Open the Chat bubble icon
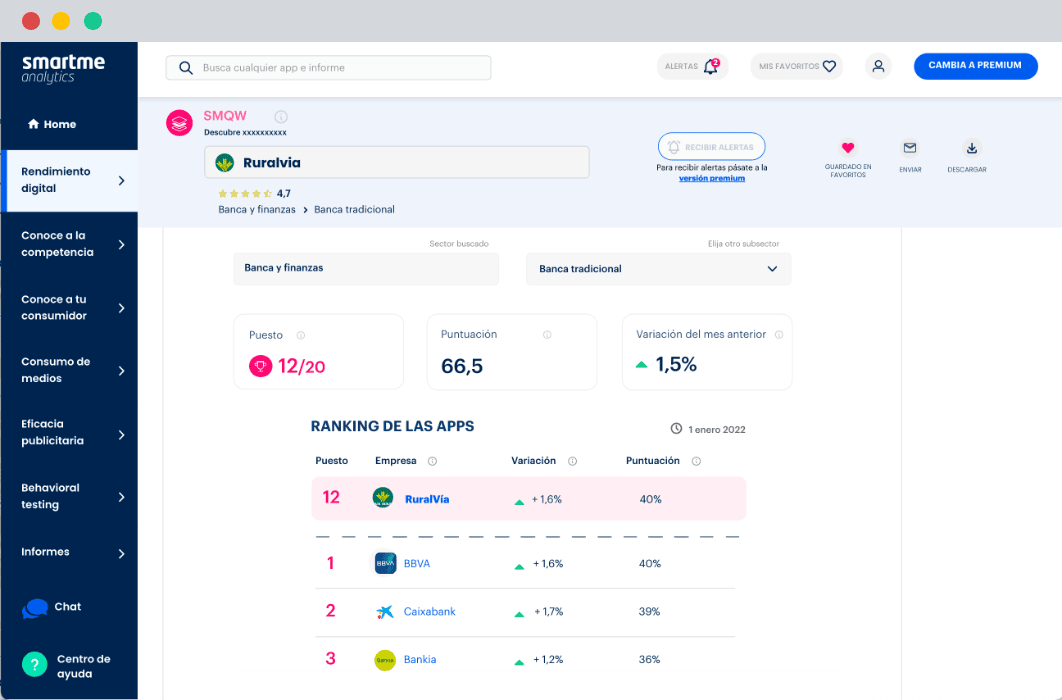1062x700 pixels. [36, 608]
